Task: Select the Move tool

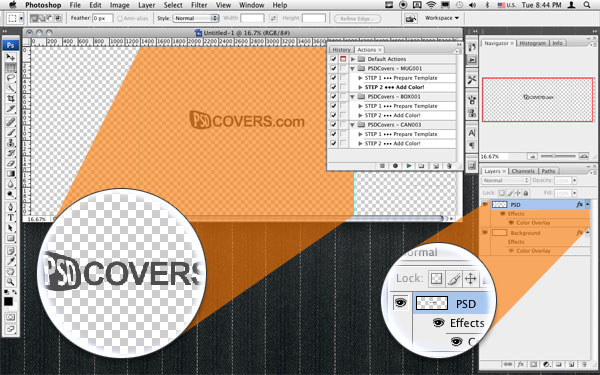Action: tap(11, 57)
